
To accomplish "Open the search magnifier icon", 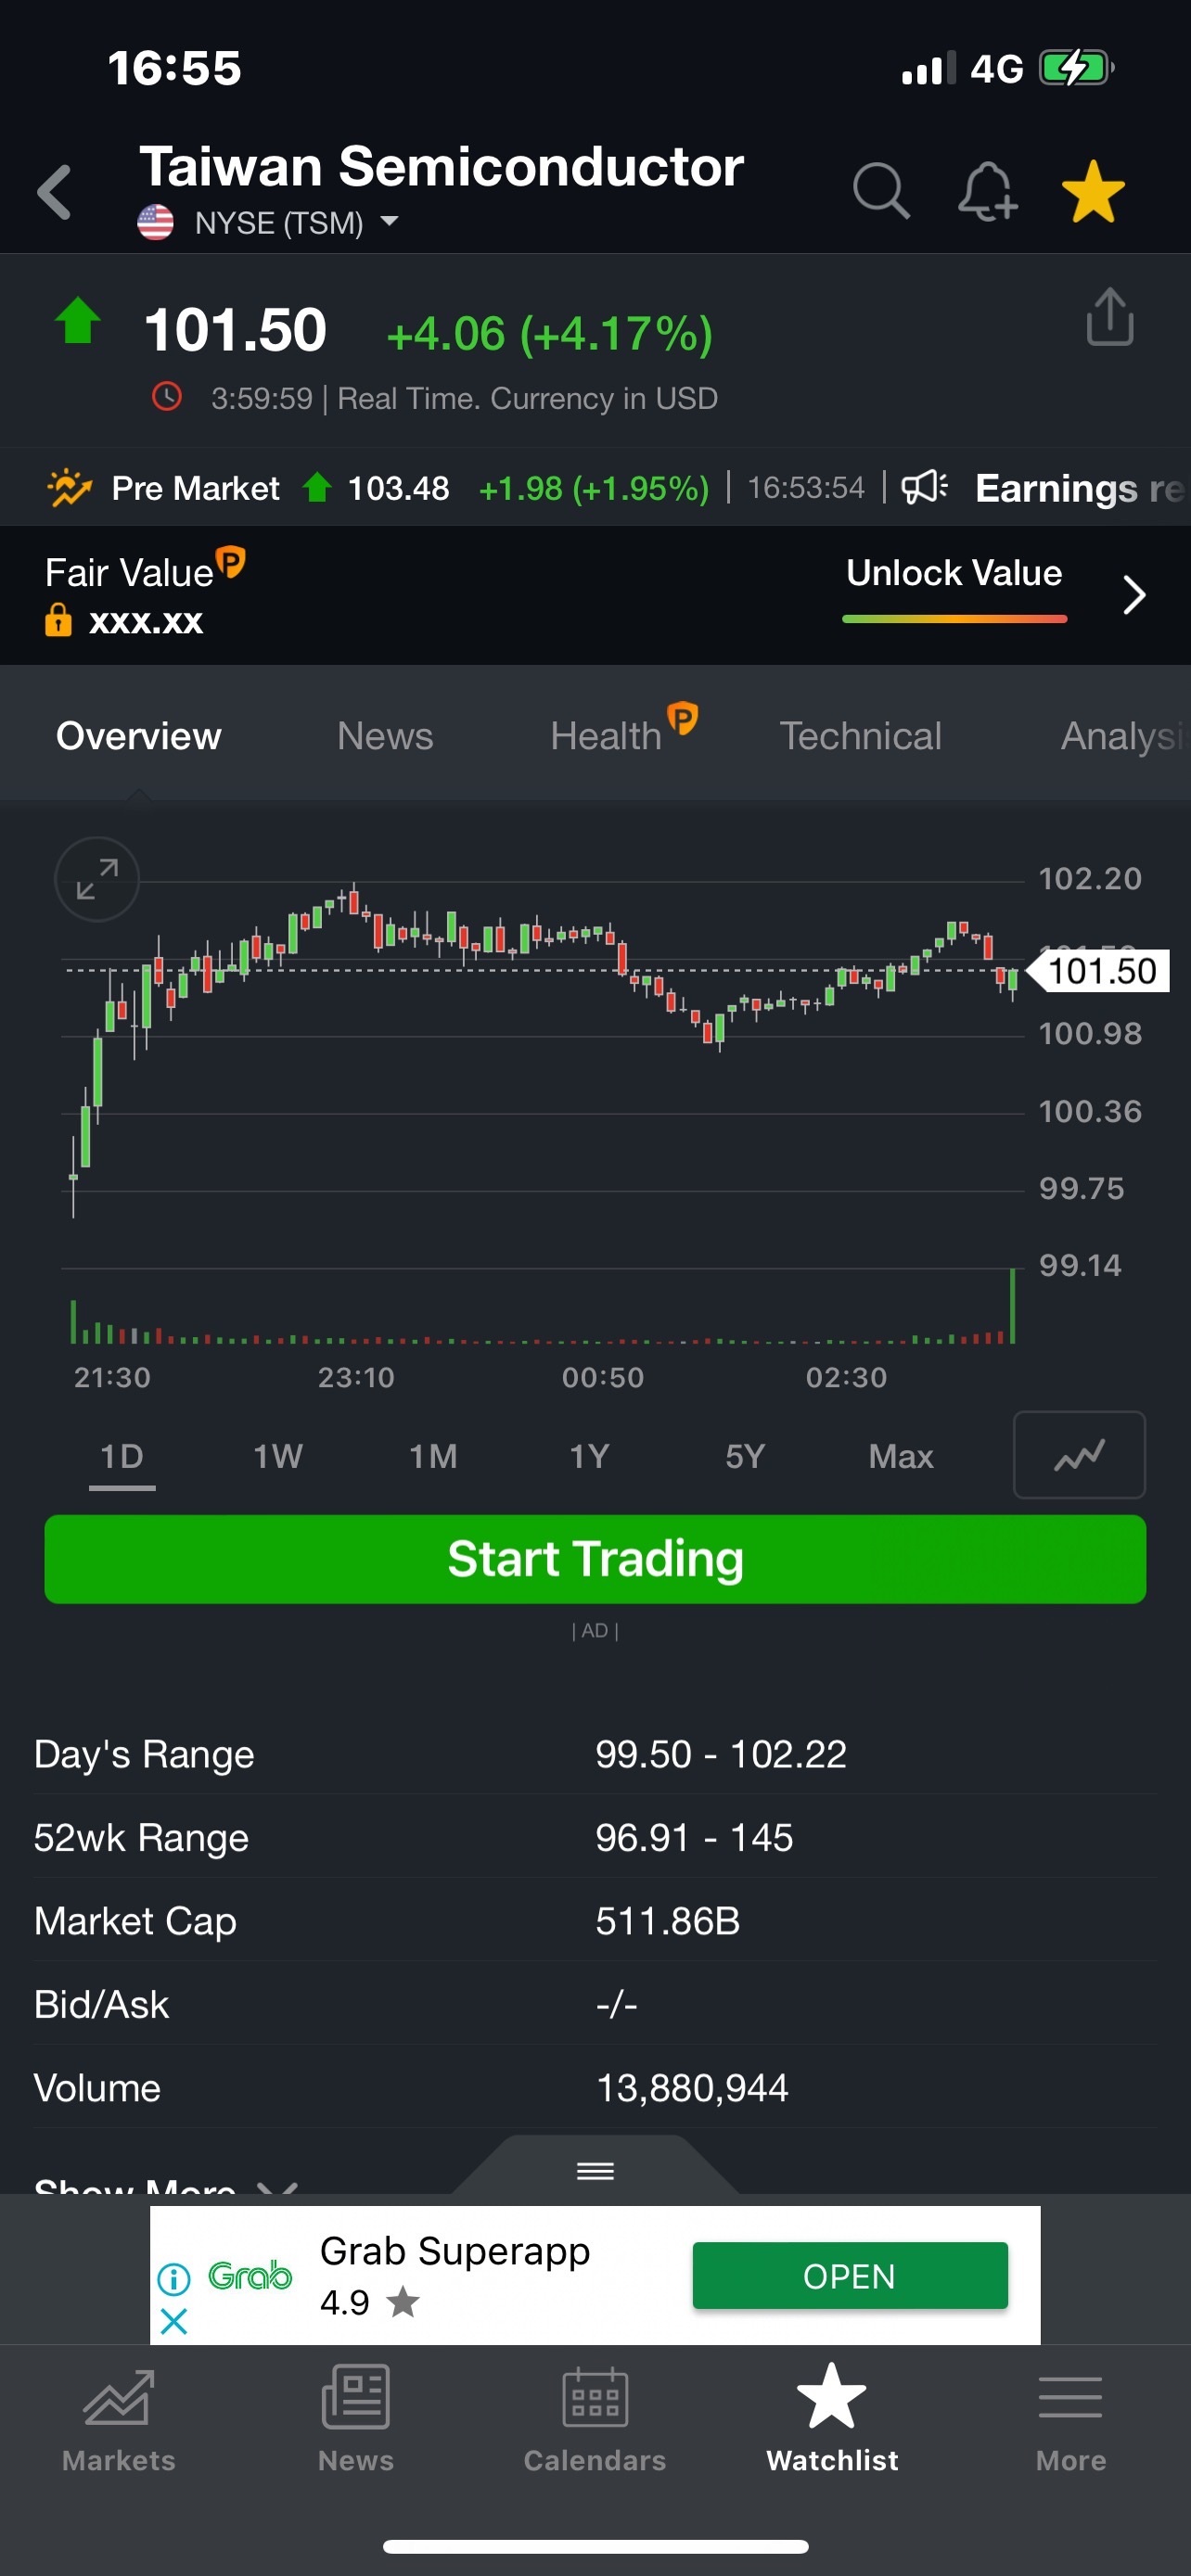I will click(x=881, y=190).
